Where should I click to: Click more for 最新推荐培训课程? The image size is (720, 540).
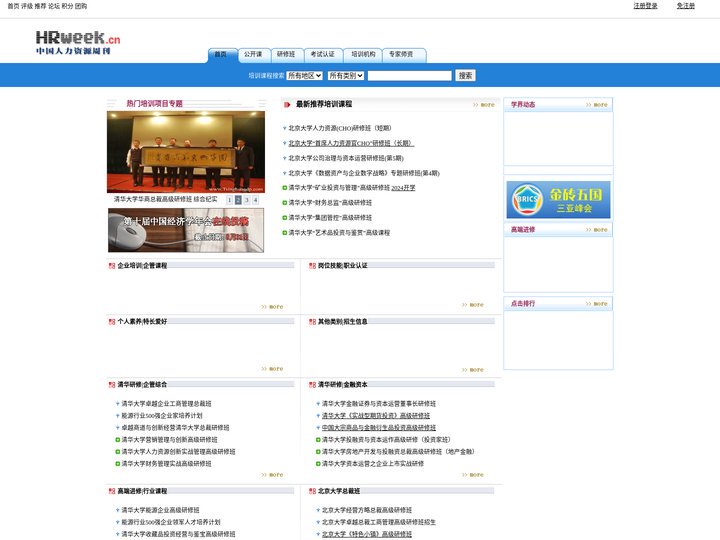(x=484, y=105)
